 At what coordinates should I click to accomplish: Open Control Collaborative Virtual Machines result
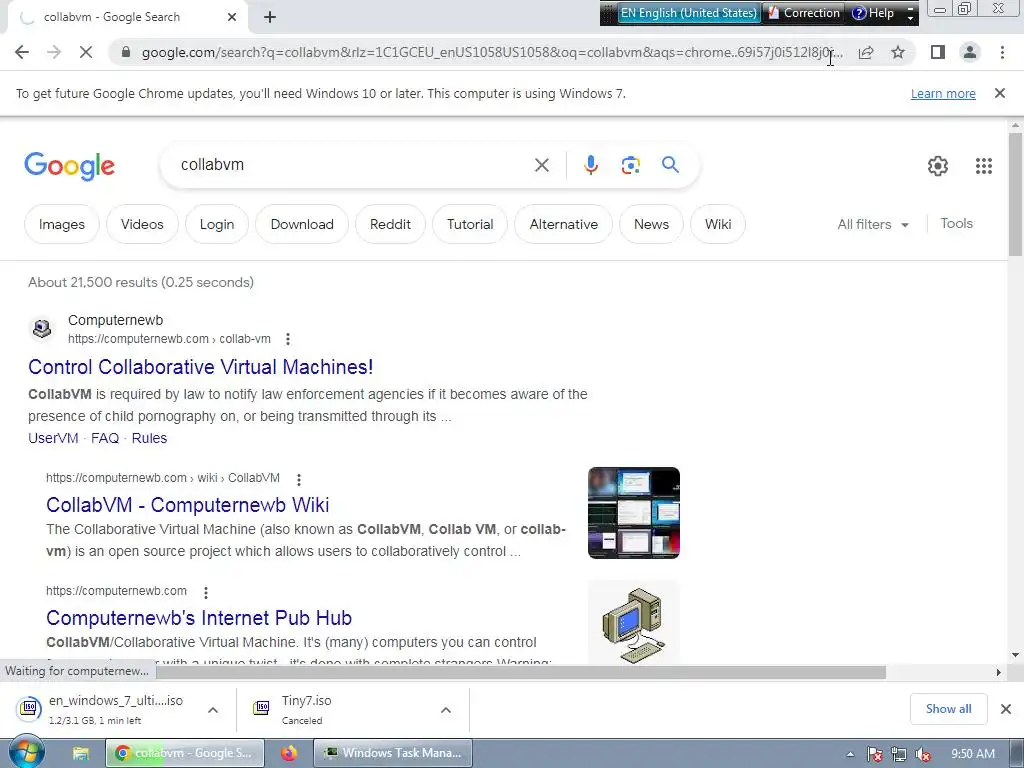[200, 367]
